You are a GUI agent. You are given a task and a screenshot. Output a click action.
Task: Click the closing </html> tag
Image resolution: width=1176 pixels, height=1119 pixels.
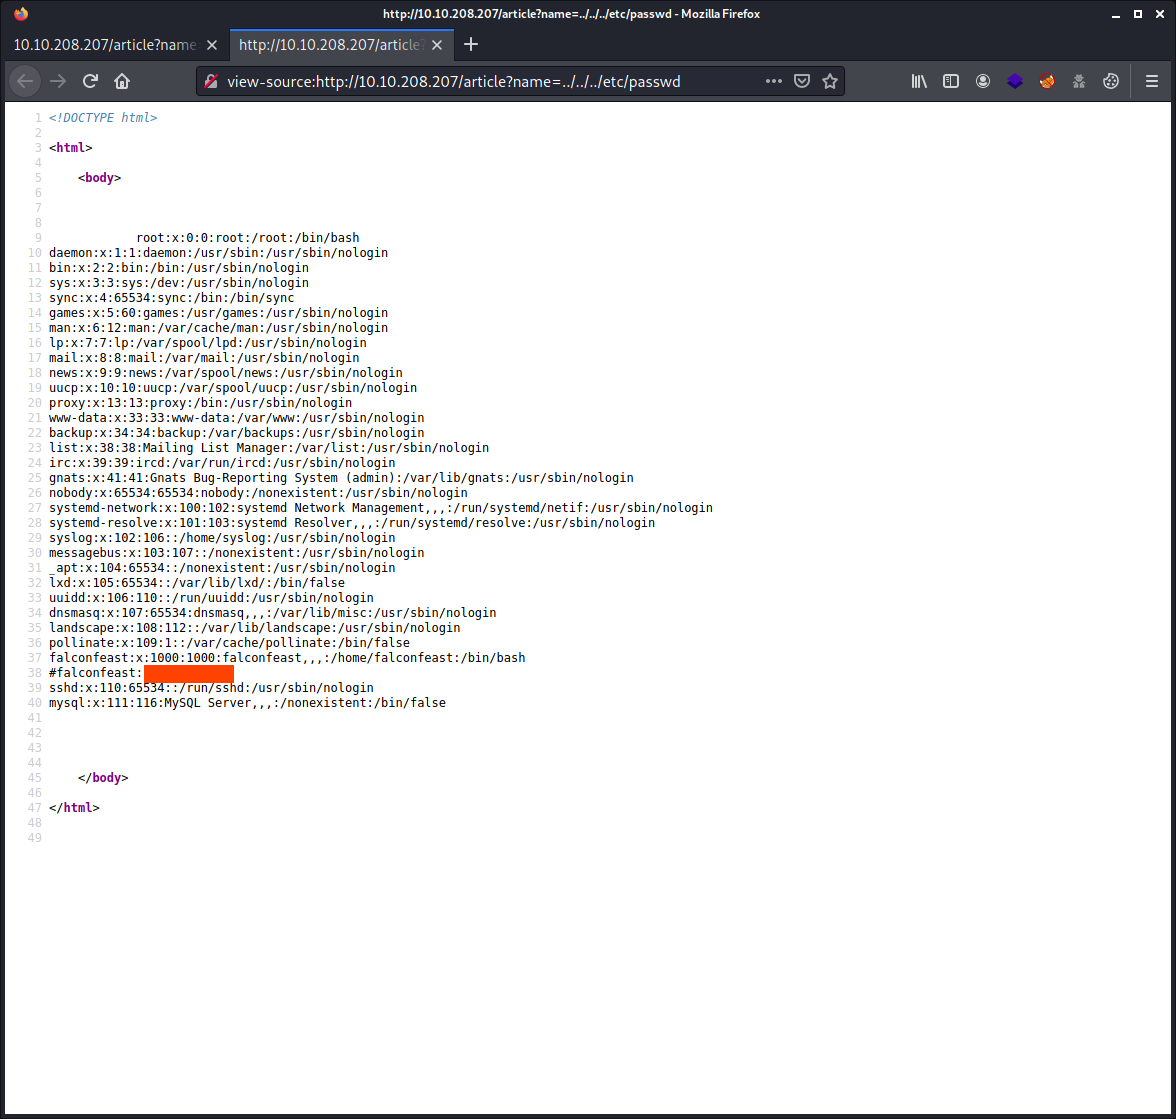pyautogui.click(x=74, y=808)
